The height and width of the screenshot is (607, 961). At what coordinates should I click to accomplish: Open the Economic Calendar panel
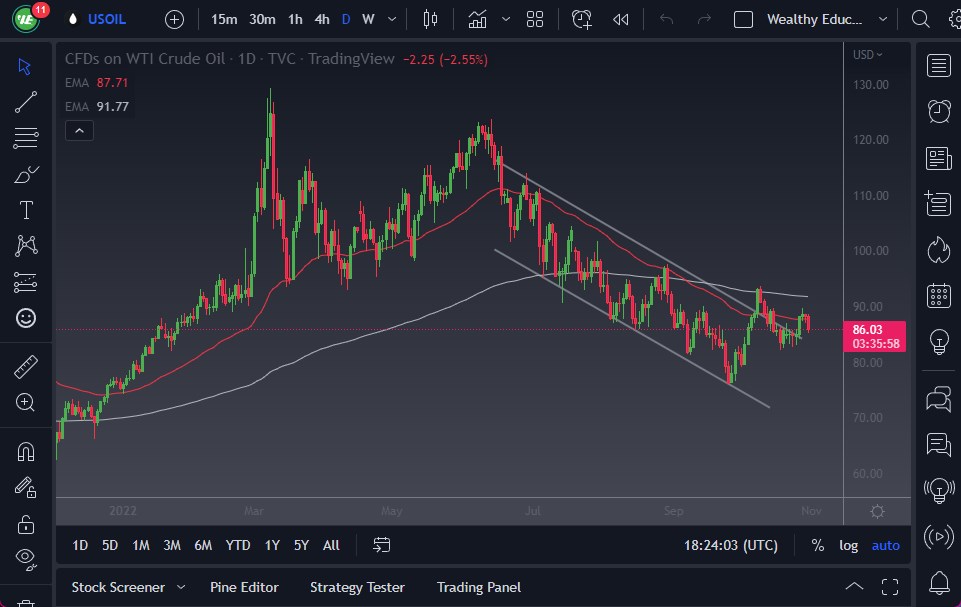[938, 295]
